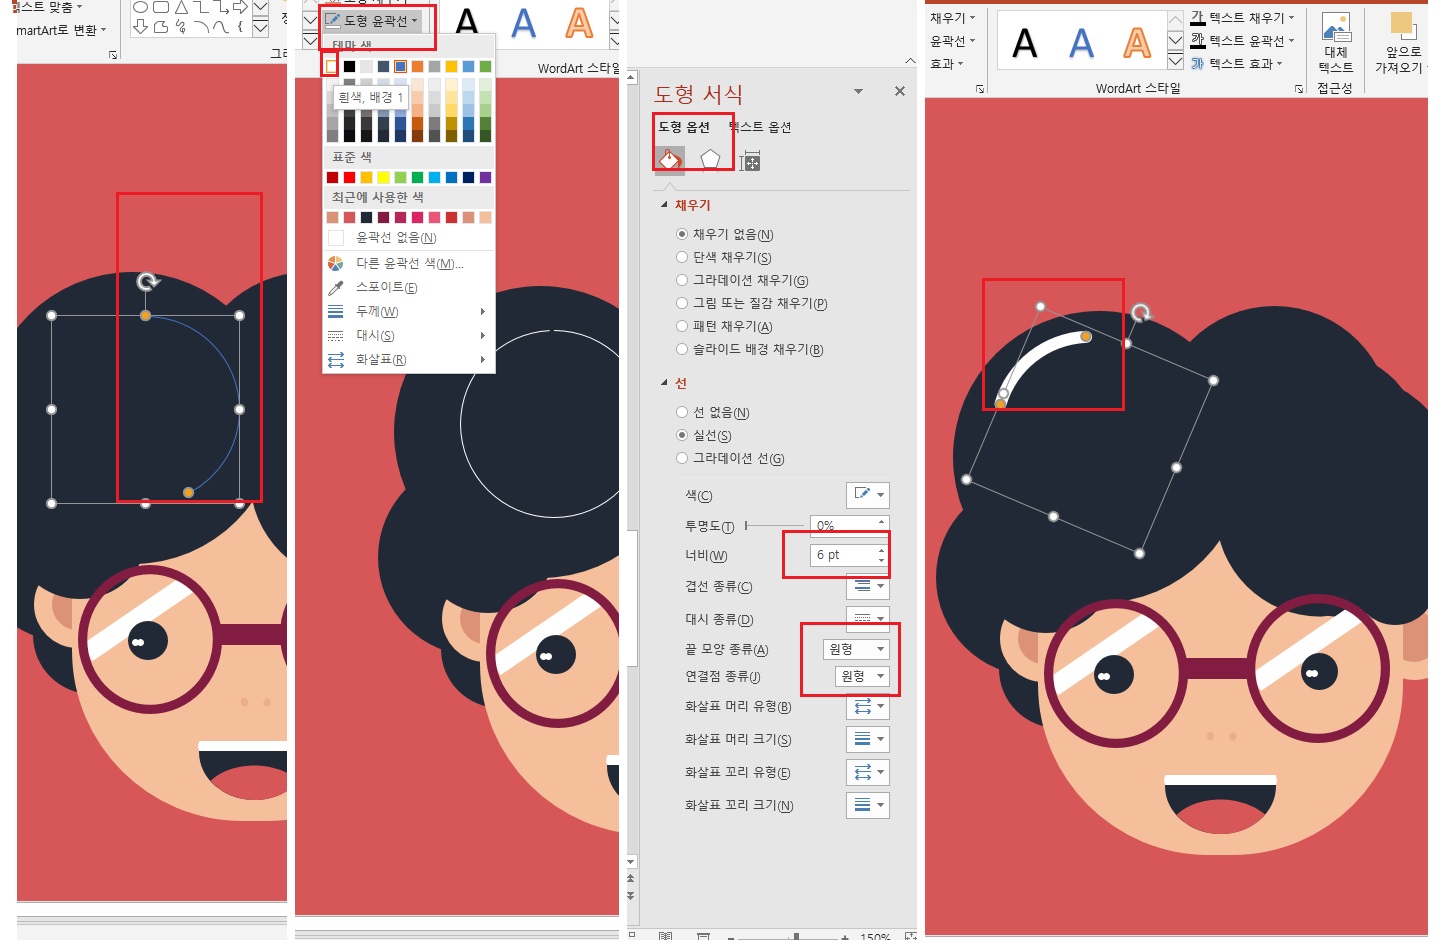Open the 도형 서식 pane options arrow
1438x946 pixels.
tap(858, 91)
